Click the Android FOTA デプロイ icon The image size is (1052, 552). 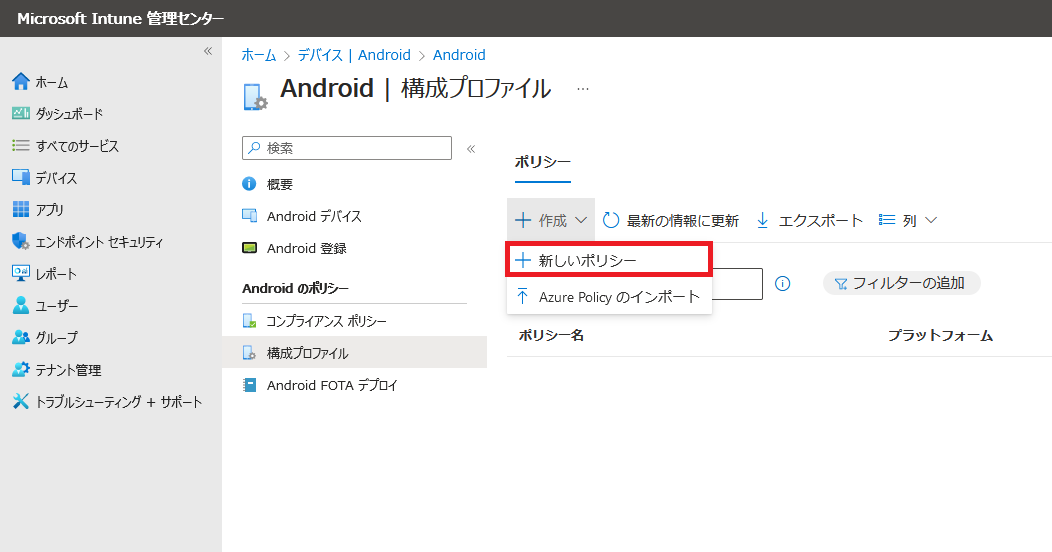[249, 385]
